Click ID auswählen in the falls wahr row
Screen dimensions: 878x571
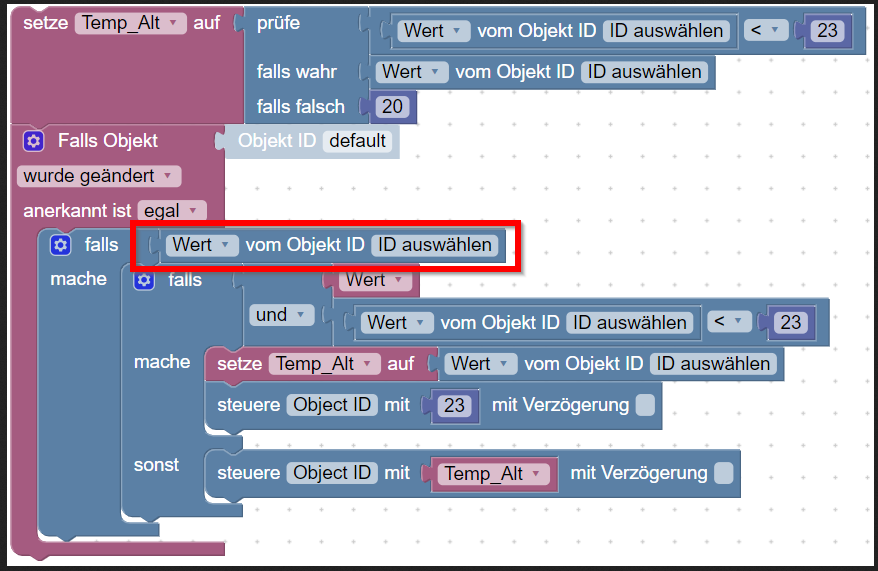(x=644, y=72)
